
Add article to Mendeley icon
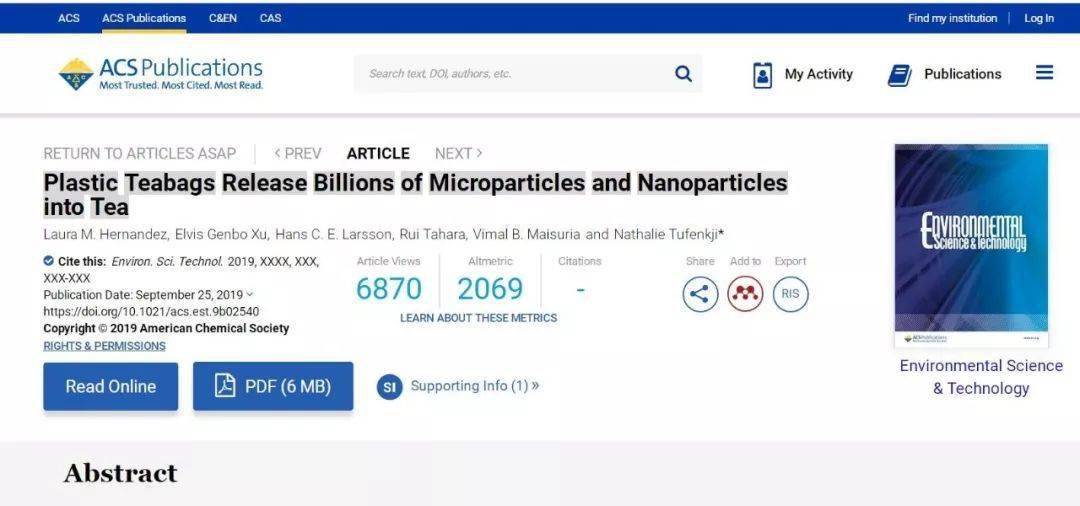[x=745, y=294]
